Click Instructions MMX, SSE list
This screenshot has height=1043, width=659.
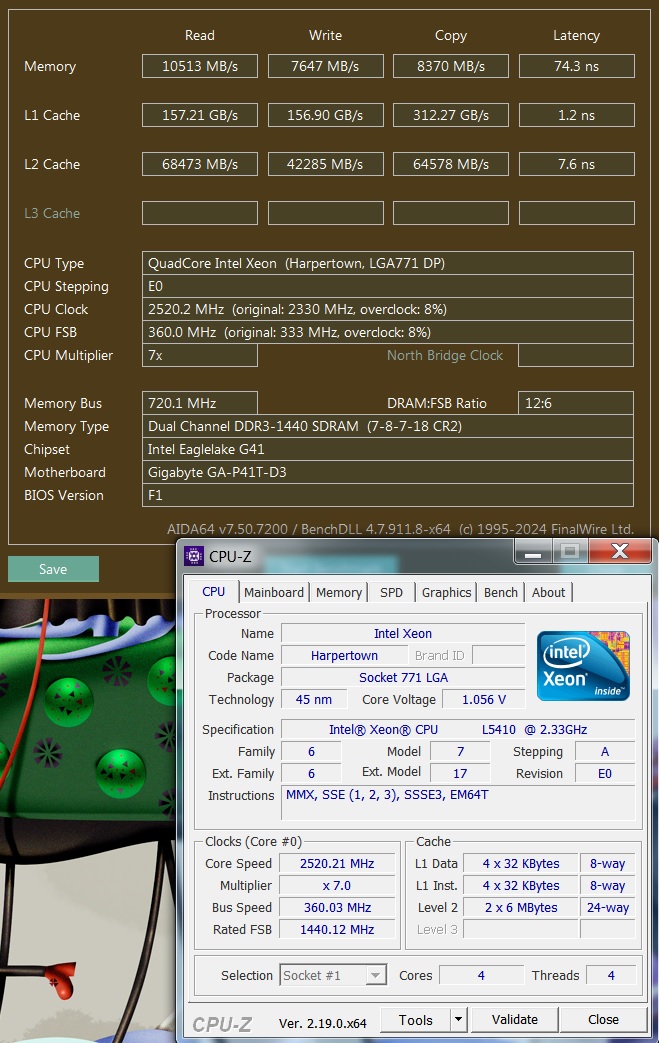(x=458, y=803)
